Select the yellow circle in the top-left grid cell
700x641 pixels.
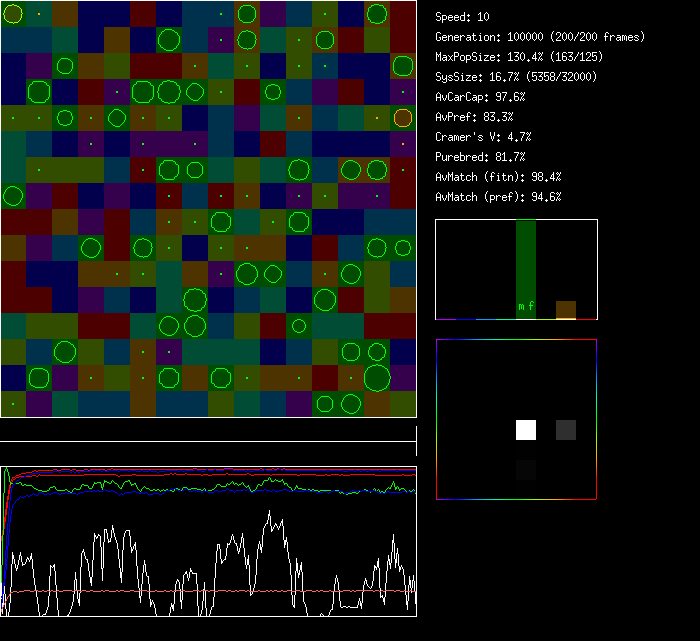point(12,14)
